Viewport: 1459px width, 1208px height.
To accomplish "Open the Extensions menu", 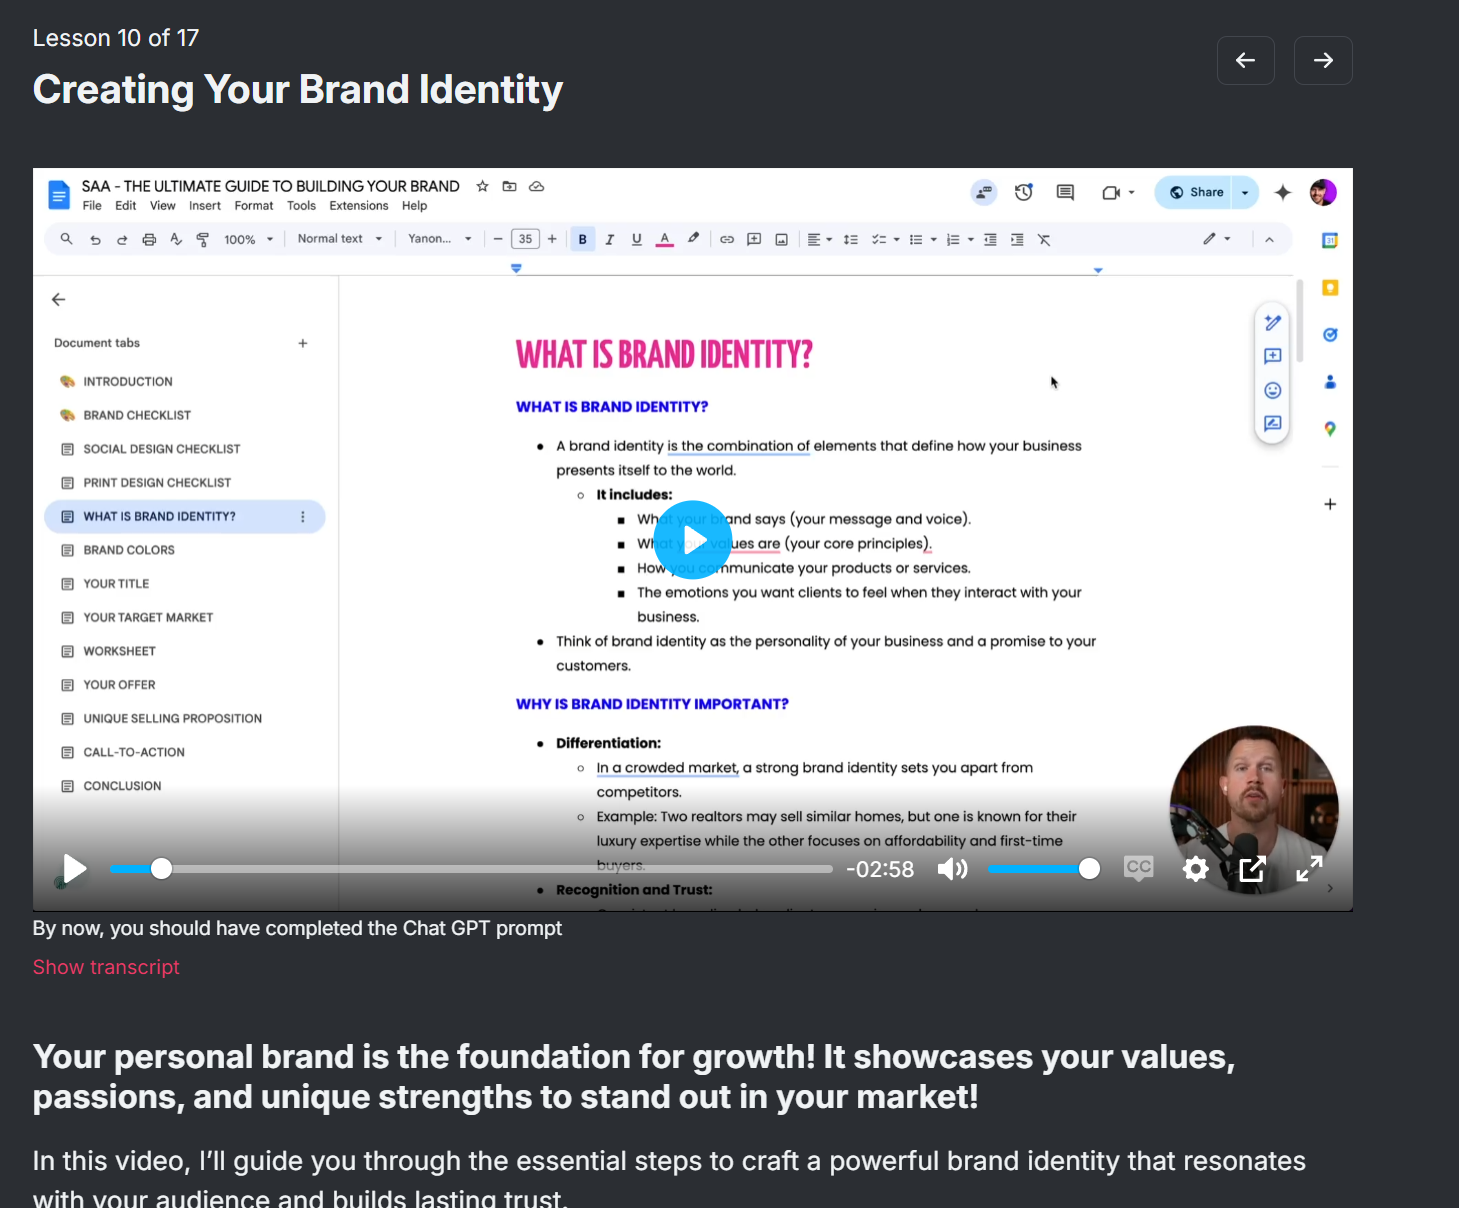I will tap(359, 206).
